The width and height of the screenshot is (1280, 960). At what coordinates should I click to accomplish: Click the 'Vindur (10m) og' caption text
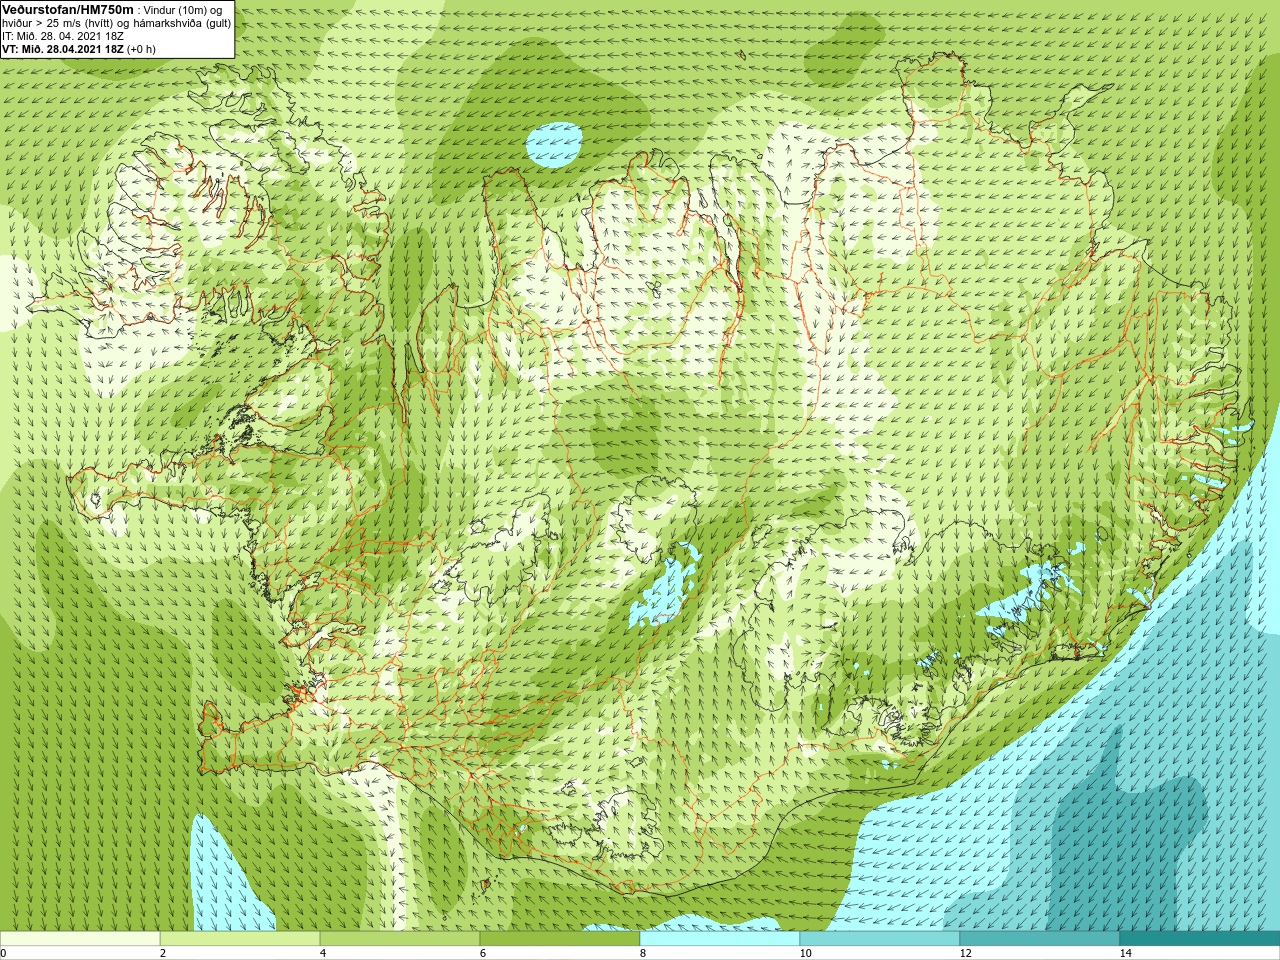[183, 10]
